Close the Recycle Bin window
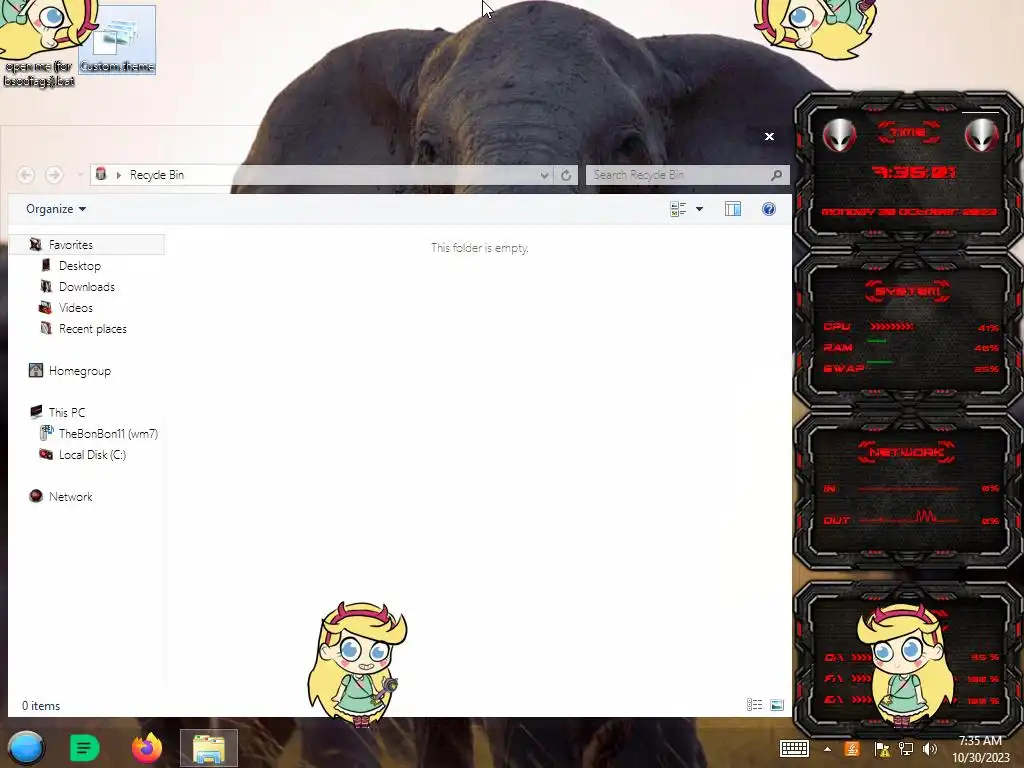 tap(769, 136)
